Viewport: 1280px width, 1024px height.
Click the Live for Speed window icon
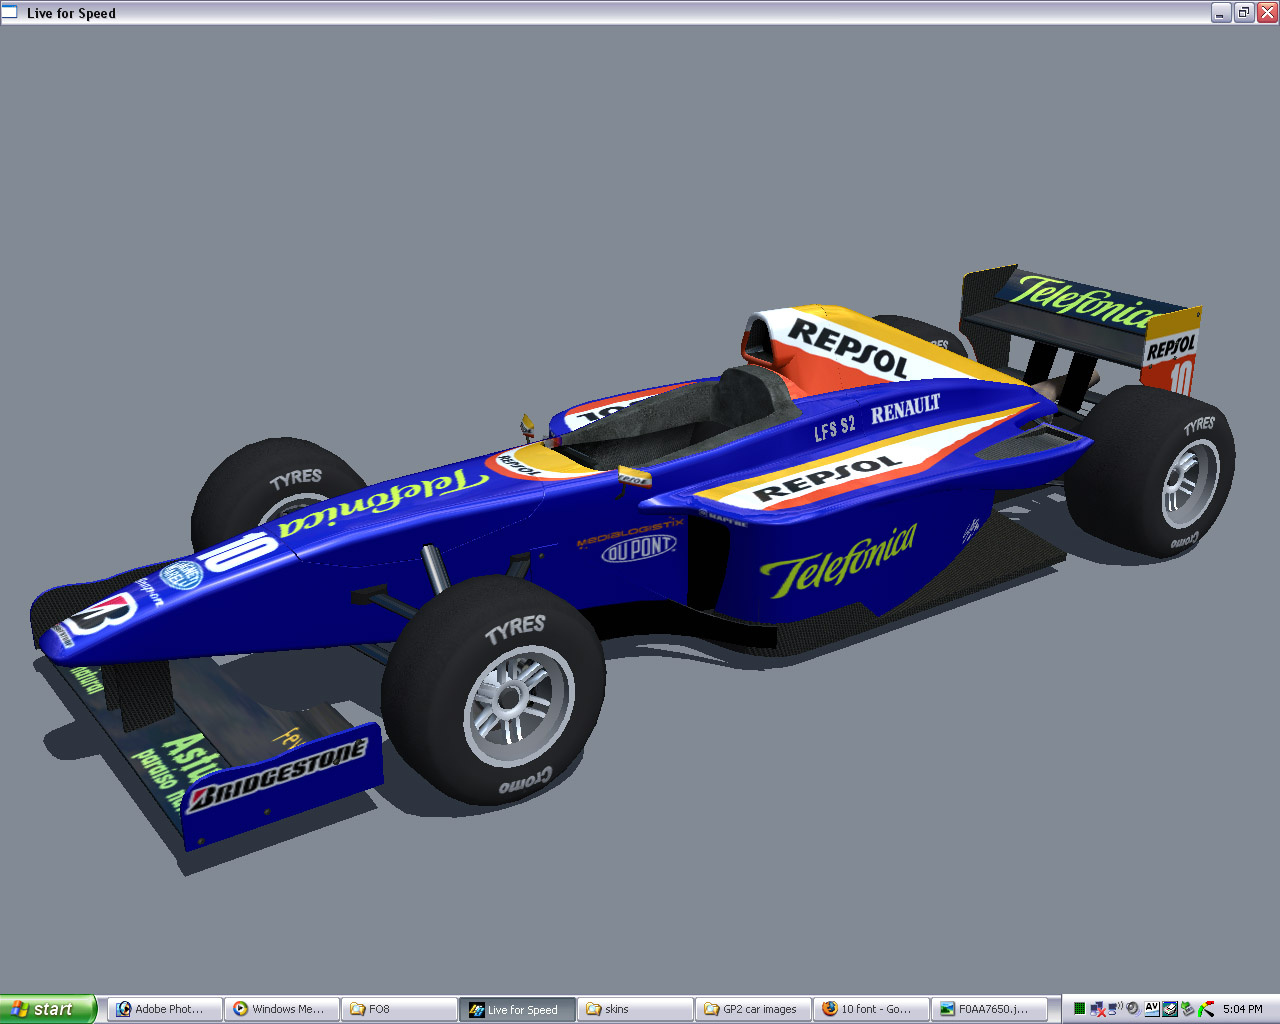pos(10,12)
